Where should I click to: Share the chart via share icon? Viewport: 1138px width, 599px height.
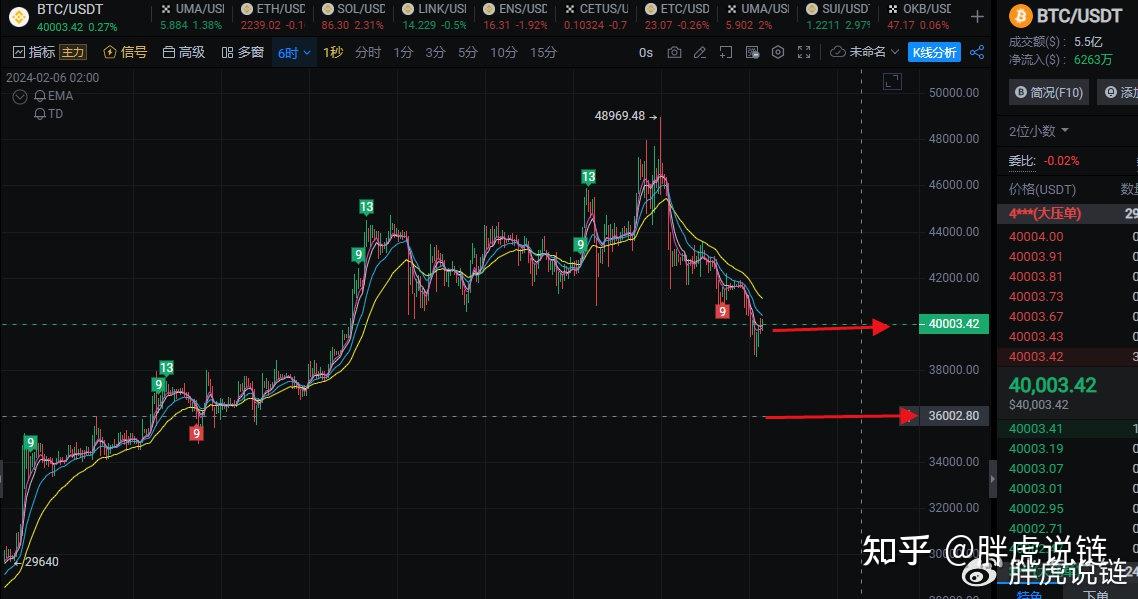click(x=977, y=52)
